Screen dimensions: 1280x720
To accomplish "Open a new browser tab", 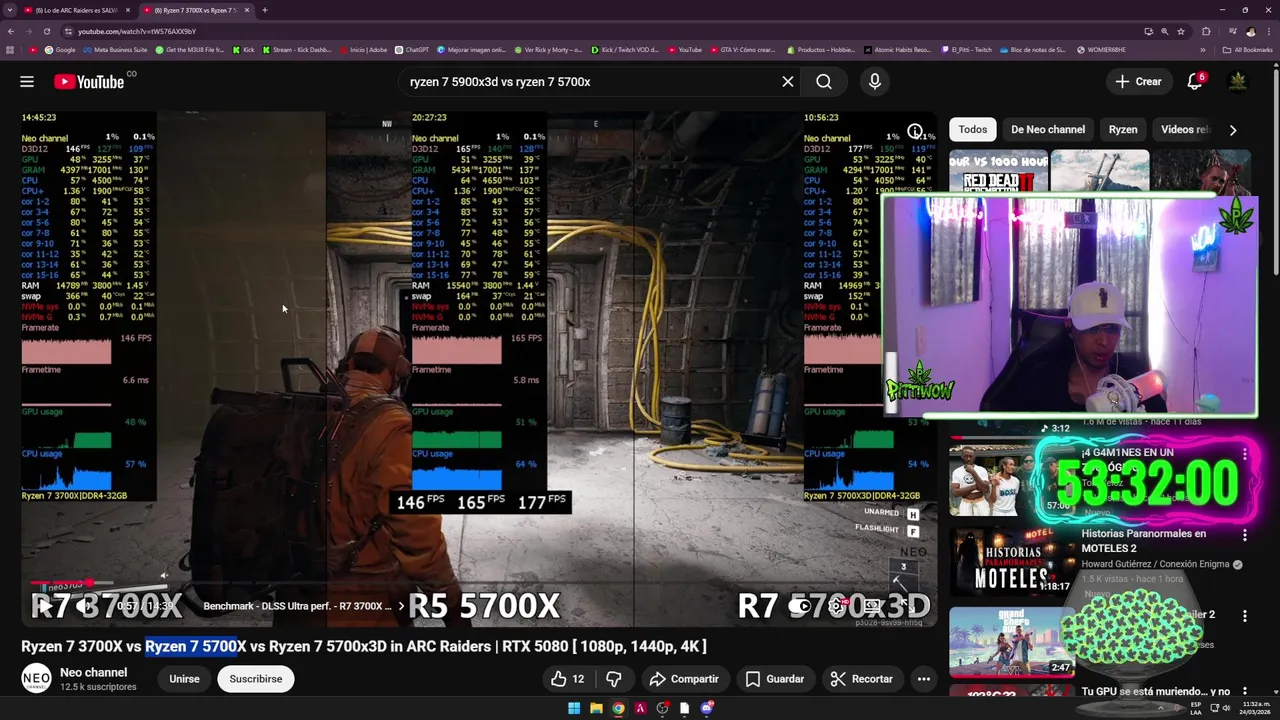I will click(x=264, y=10).
